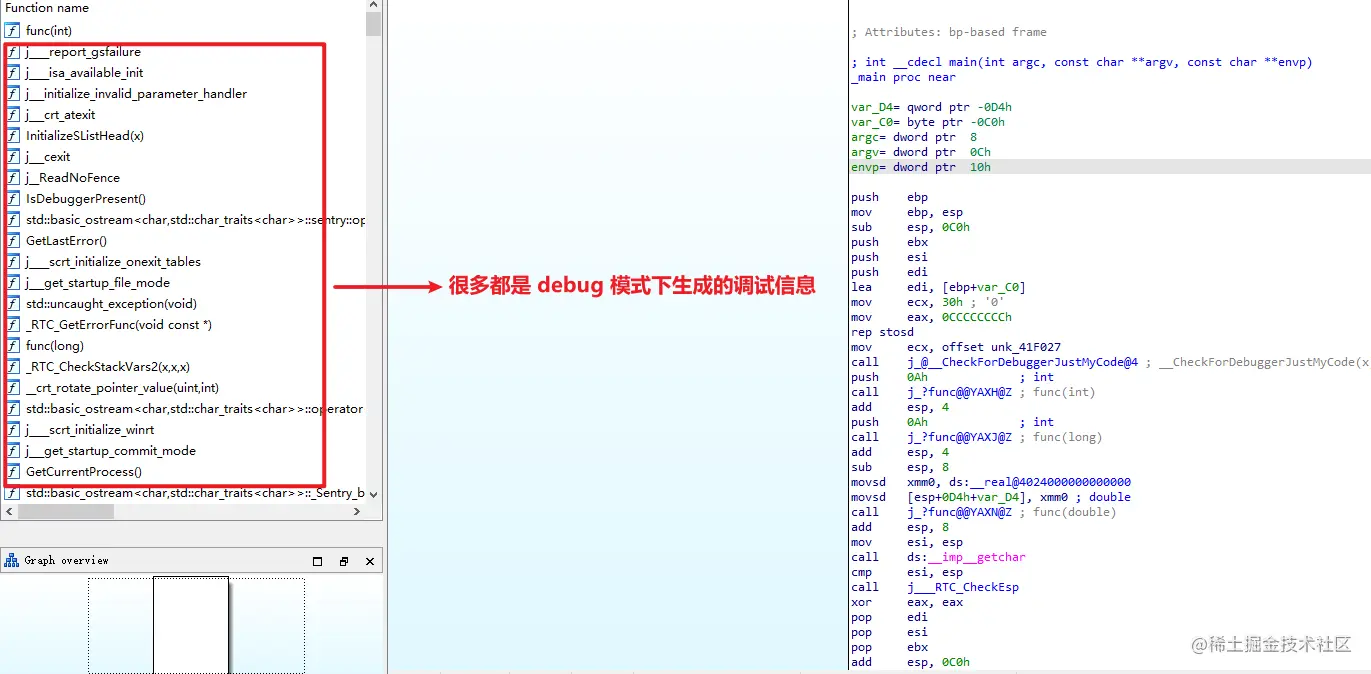
Task: Click j___RTC_CheckEsp call target
Action: pyautogui.click(x=963, y=587)
